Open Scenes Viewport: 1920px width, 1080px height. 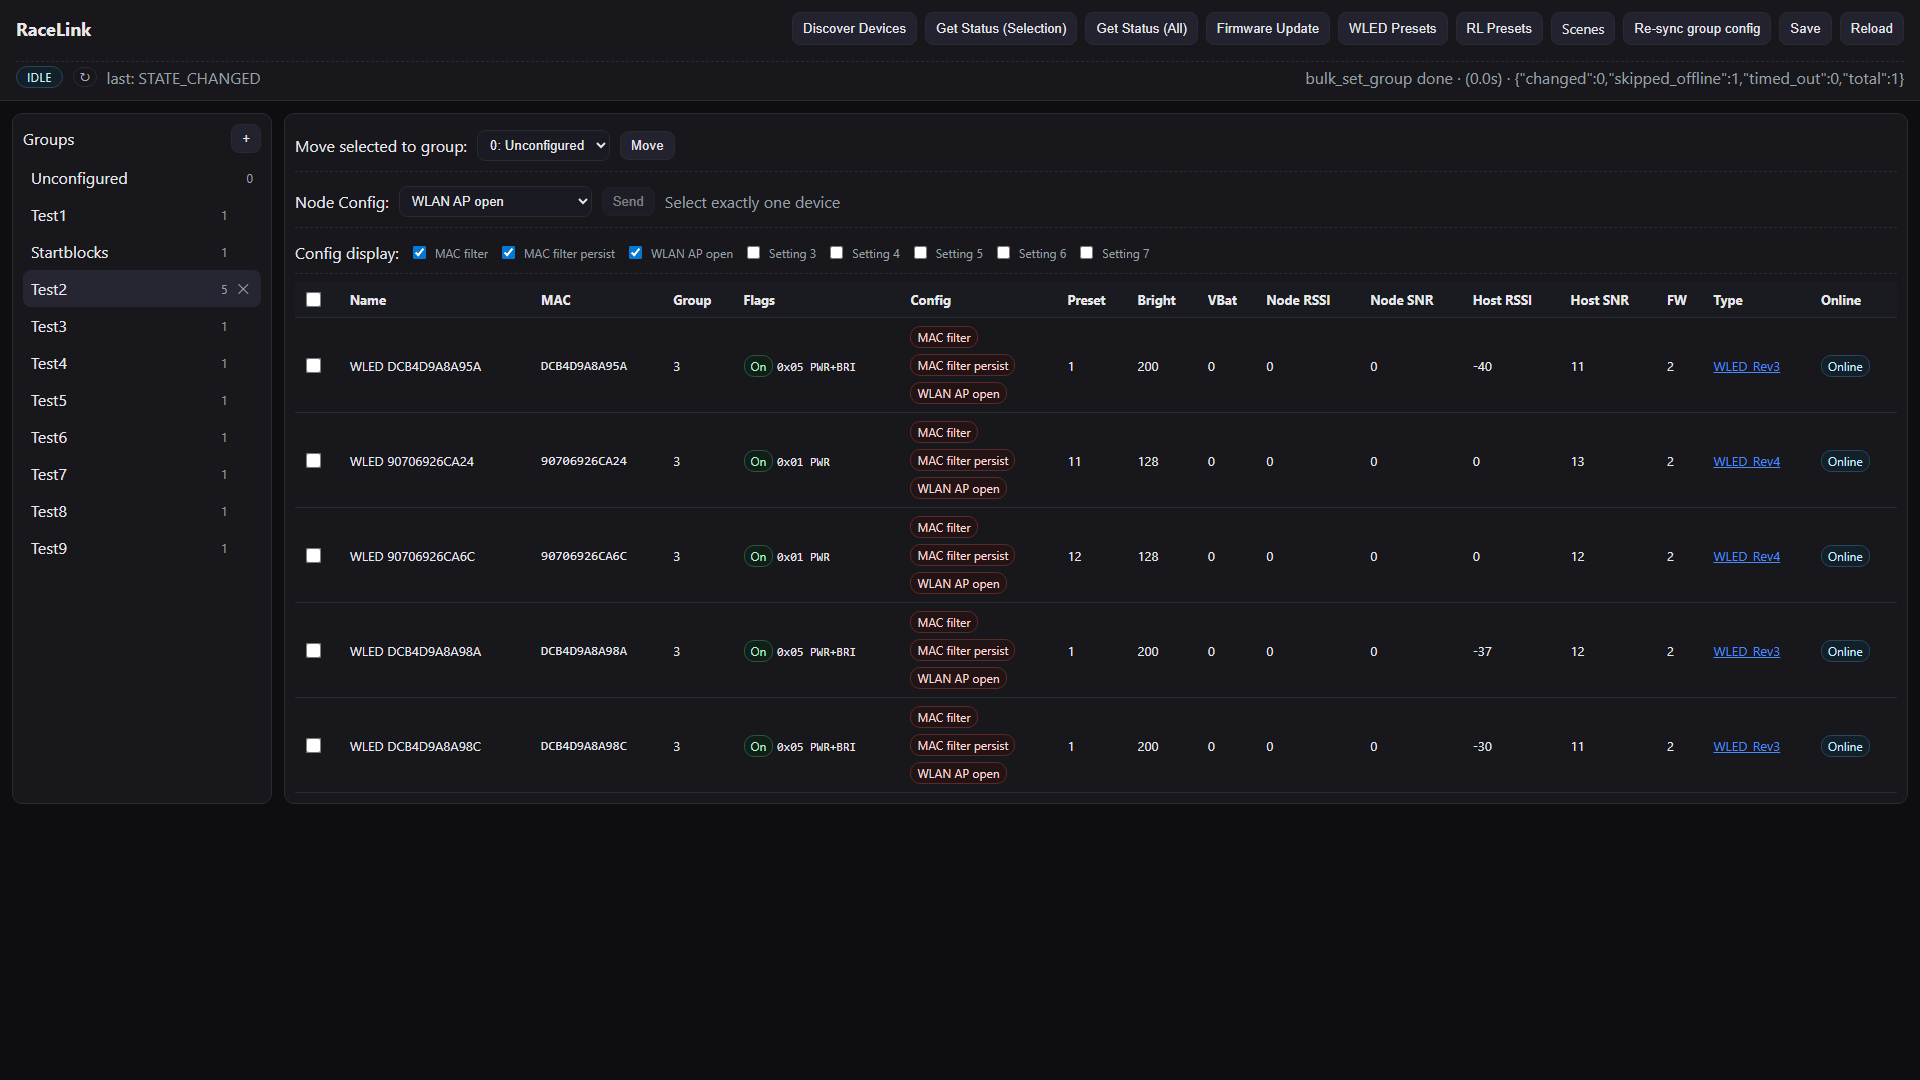[1583, 29]
